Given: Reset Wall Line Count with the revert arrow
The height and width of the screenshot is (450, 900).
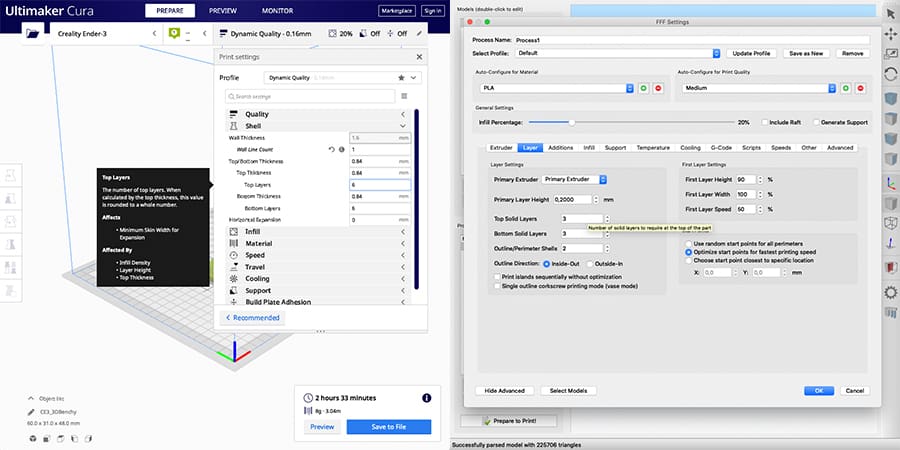Looking at the screenshot, I should [331, 150].
